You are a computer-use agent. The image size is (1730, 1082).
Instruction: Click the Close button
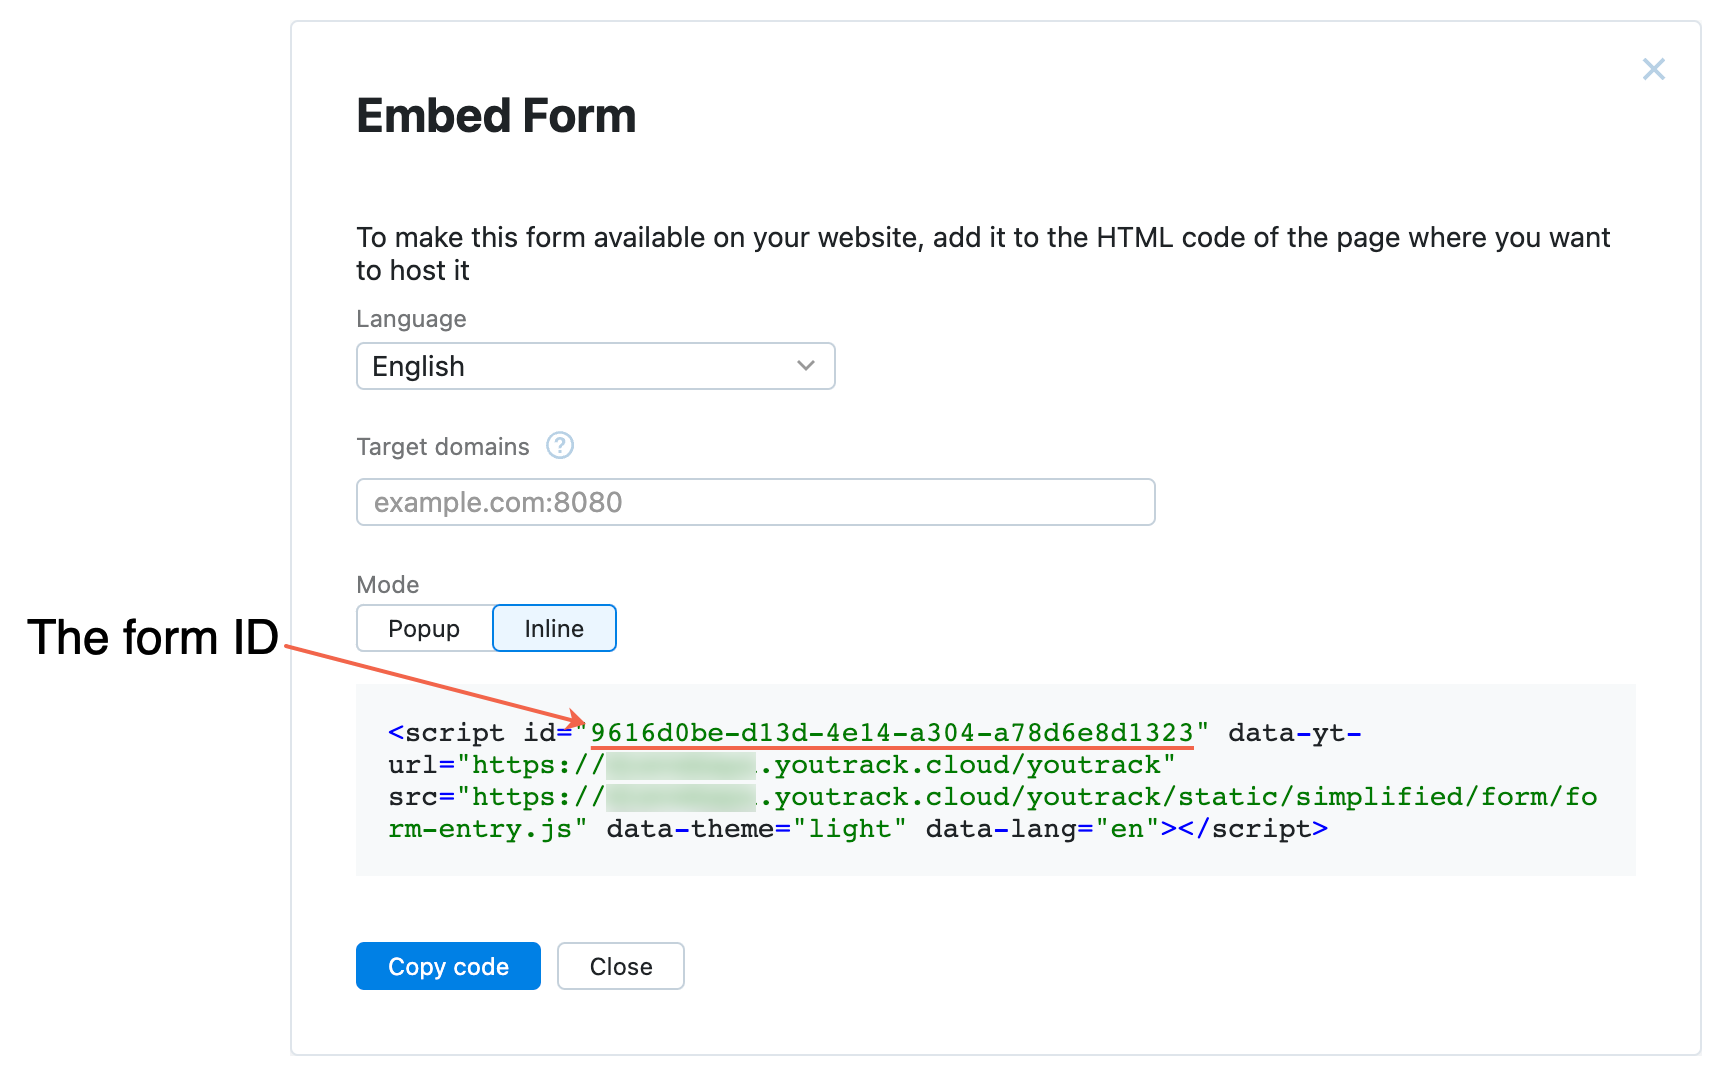(621, 966)
